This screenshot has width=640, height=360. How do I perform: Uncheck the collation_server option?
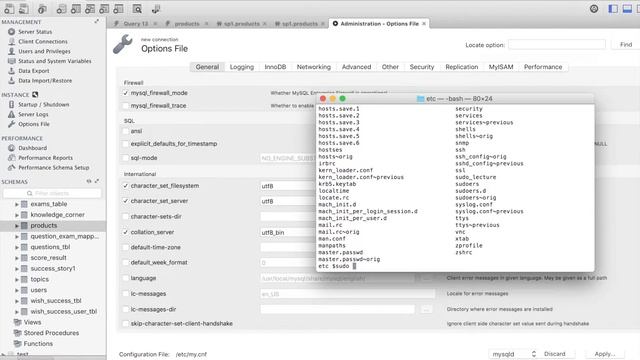pyautogui.click(x=126, y=232)
